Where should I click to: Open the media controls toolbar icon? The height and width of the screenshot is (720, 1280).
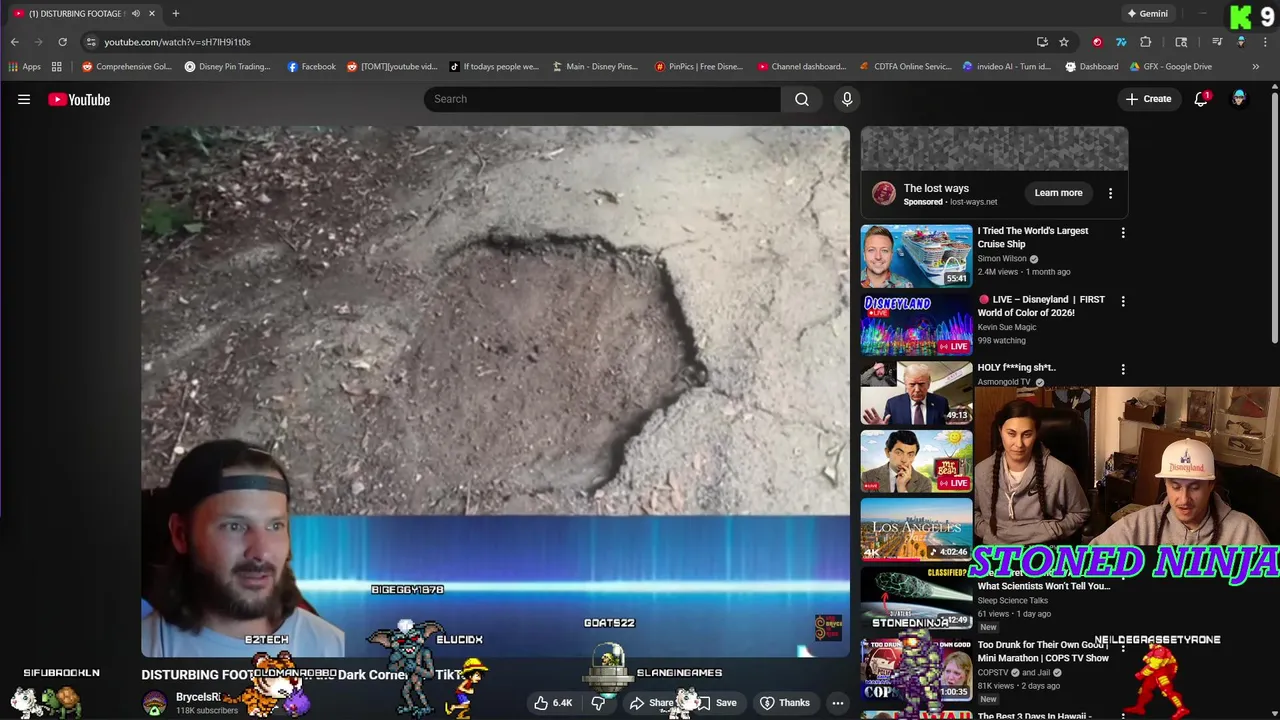pos(1217,42)
